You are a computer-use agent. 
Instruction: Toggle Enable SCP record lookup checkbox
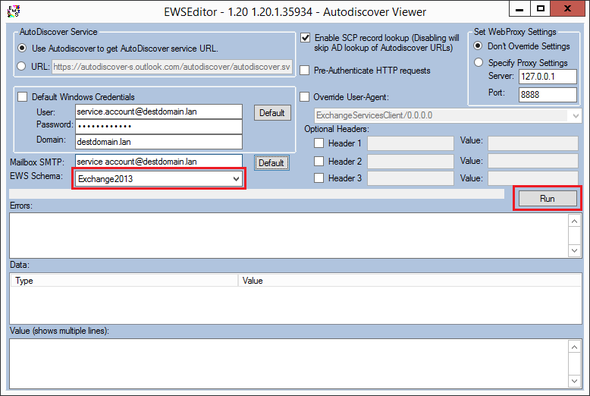pyautogui.click(x=305, y=38)
